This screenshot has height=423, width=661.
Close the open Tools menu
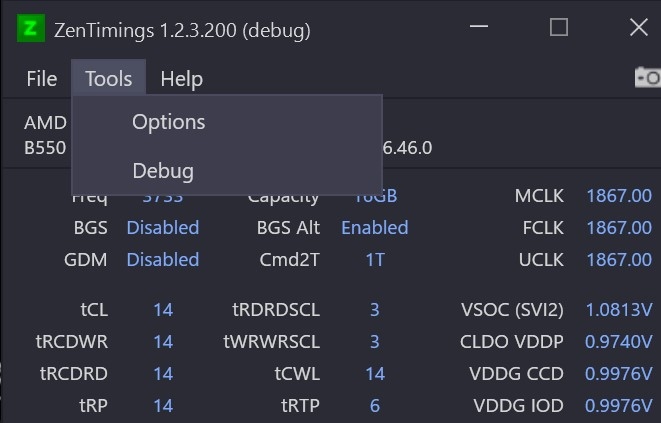point(109,78)
